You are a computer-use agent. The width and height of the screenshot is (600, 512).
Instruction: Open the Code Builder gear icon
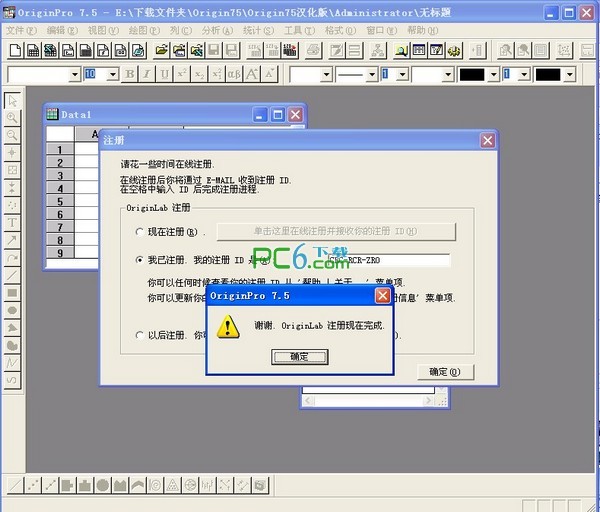454,51
